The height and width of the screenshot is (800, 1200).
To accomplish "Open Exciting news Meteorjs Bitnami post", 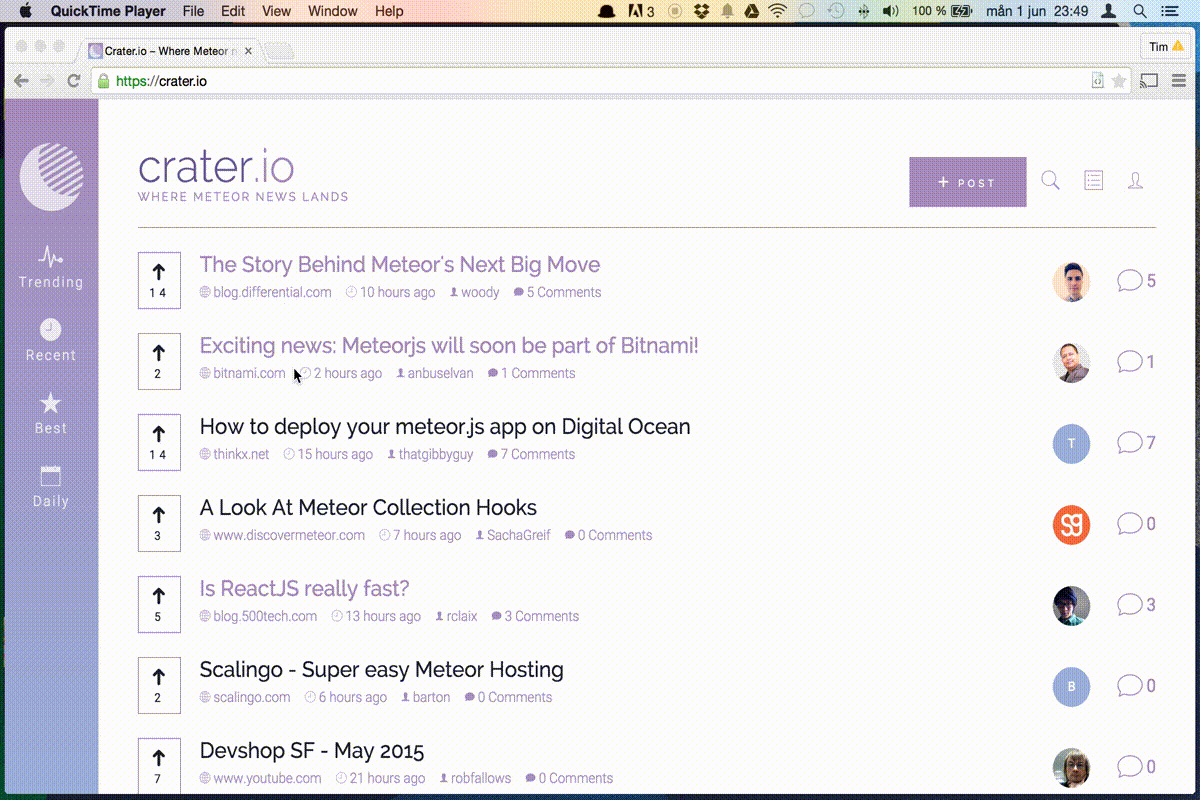I will (x=449, y=346).
